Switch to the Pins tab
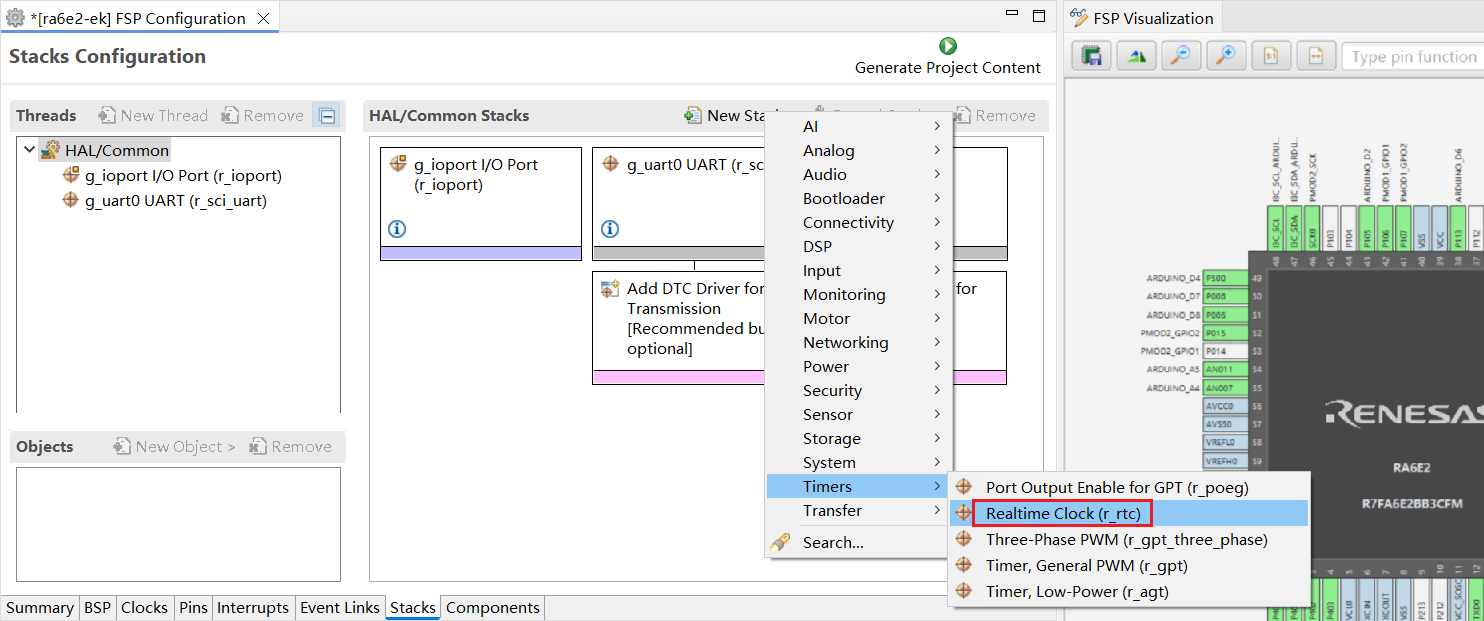The height and width of the screenshot is (621, 1484). [193, 608]
